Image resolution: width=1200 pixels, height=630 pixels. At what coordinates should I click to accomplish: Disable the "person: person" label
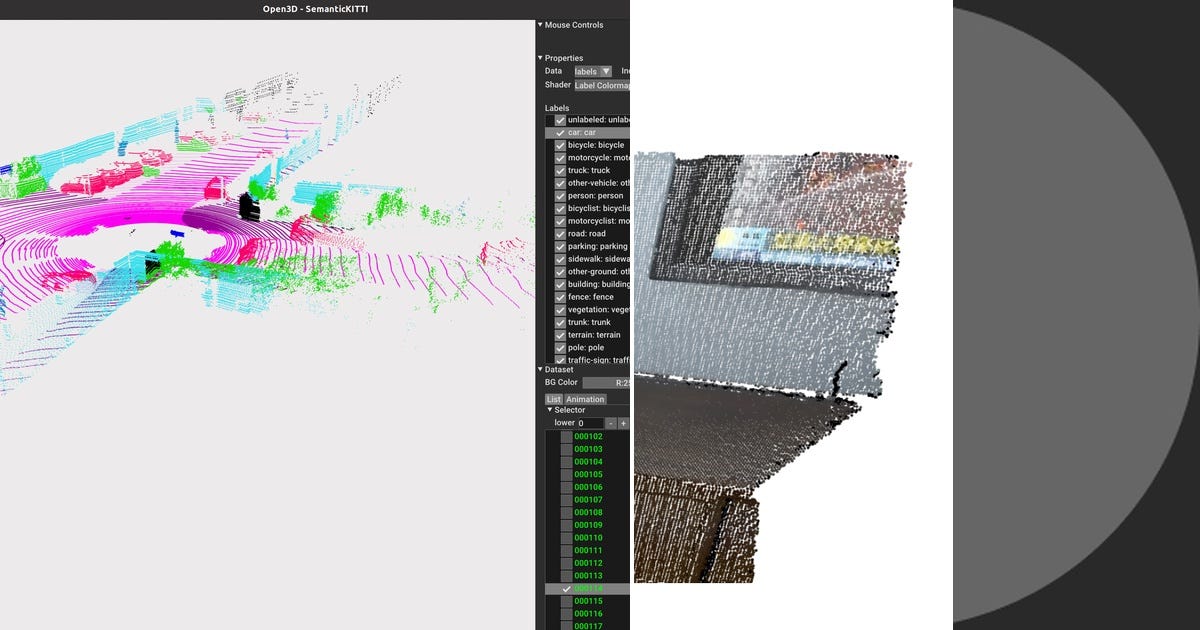[x=560, y=195]
